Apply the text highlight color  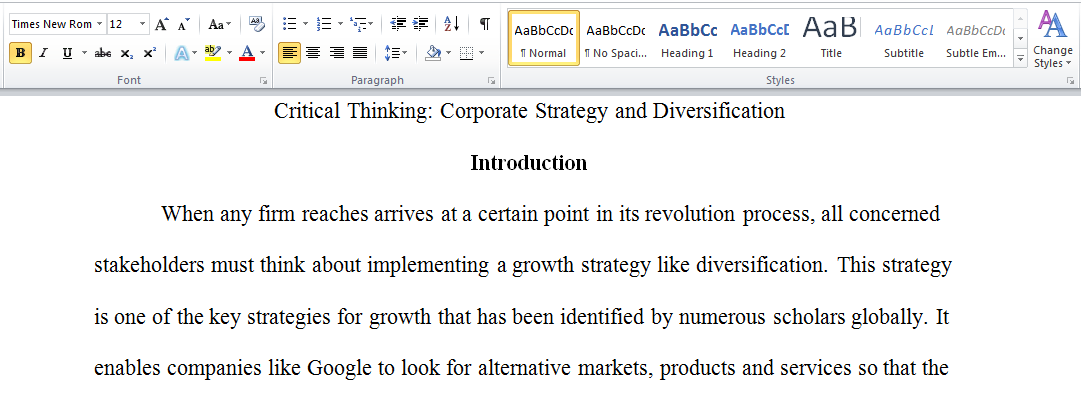213,53
